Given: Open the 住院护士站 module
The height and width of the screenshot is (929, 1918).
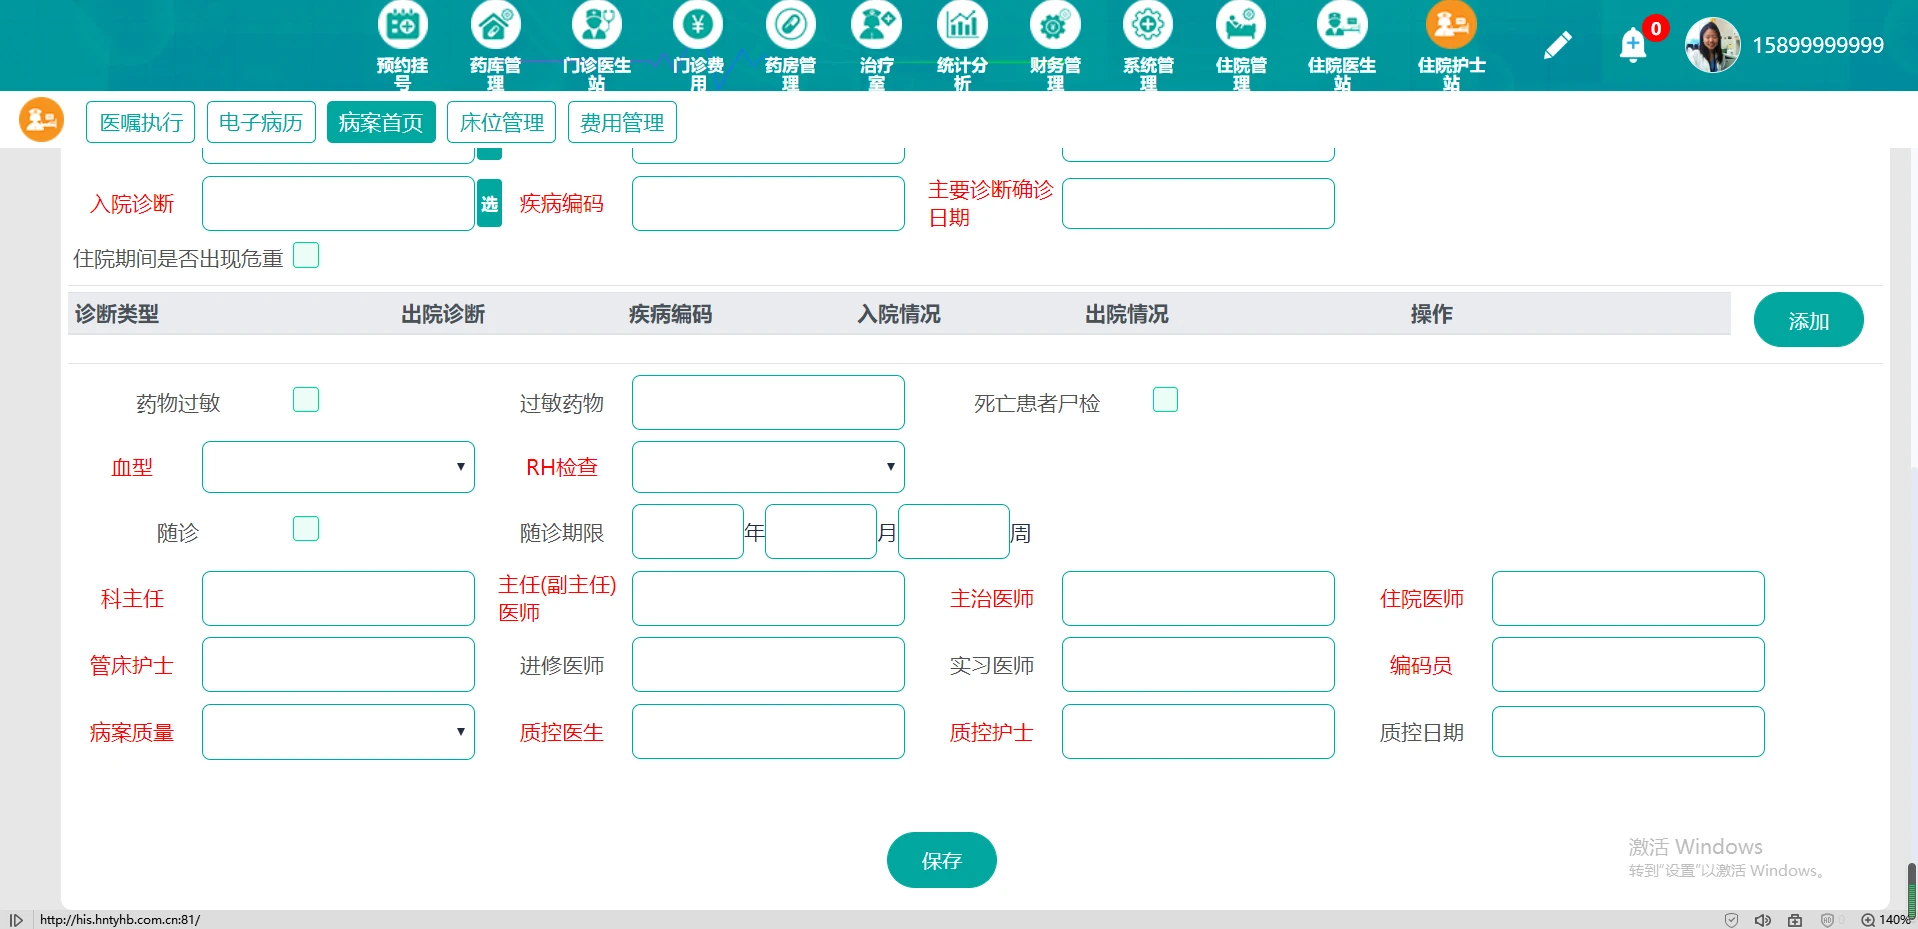Looking at the screenshot, I should 1451,44.
